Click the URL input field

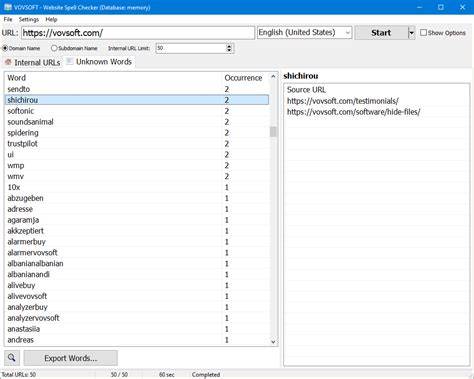point(138,33)
